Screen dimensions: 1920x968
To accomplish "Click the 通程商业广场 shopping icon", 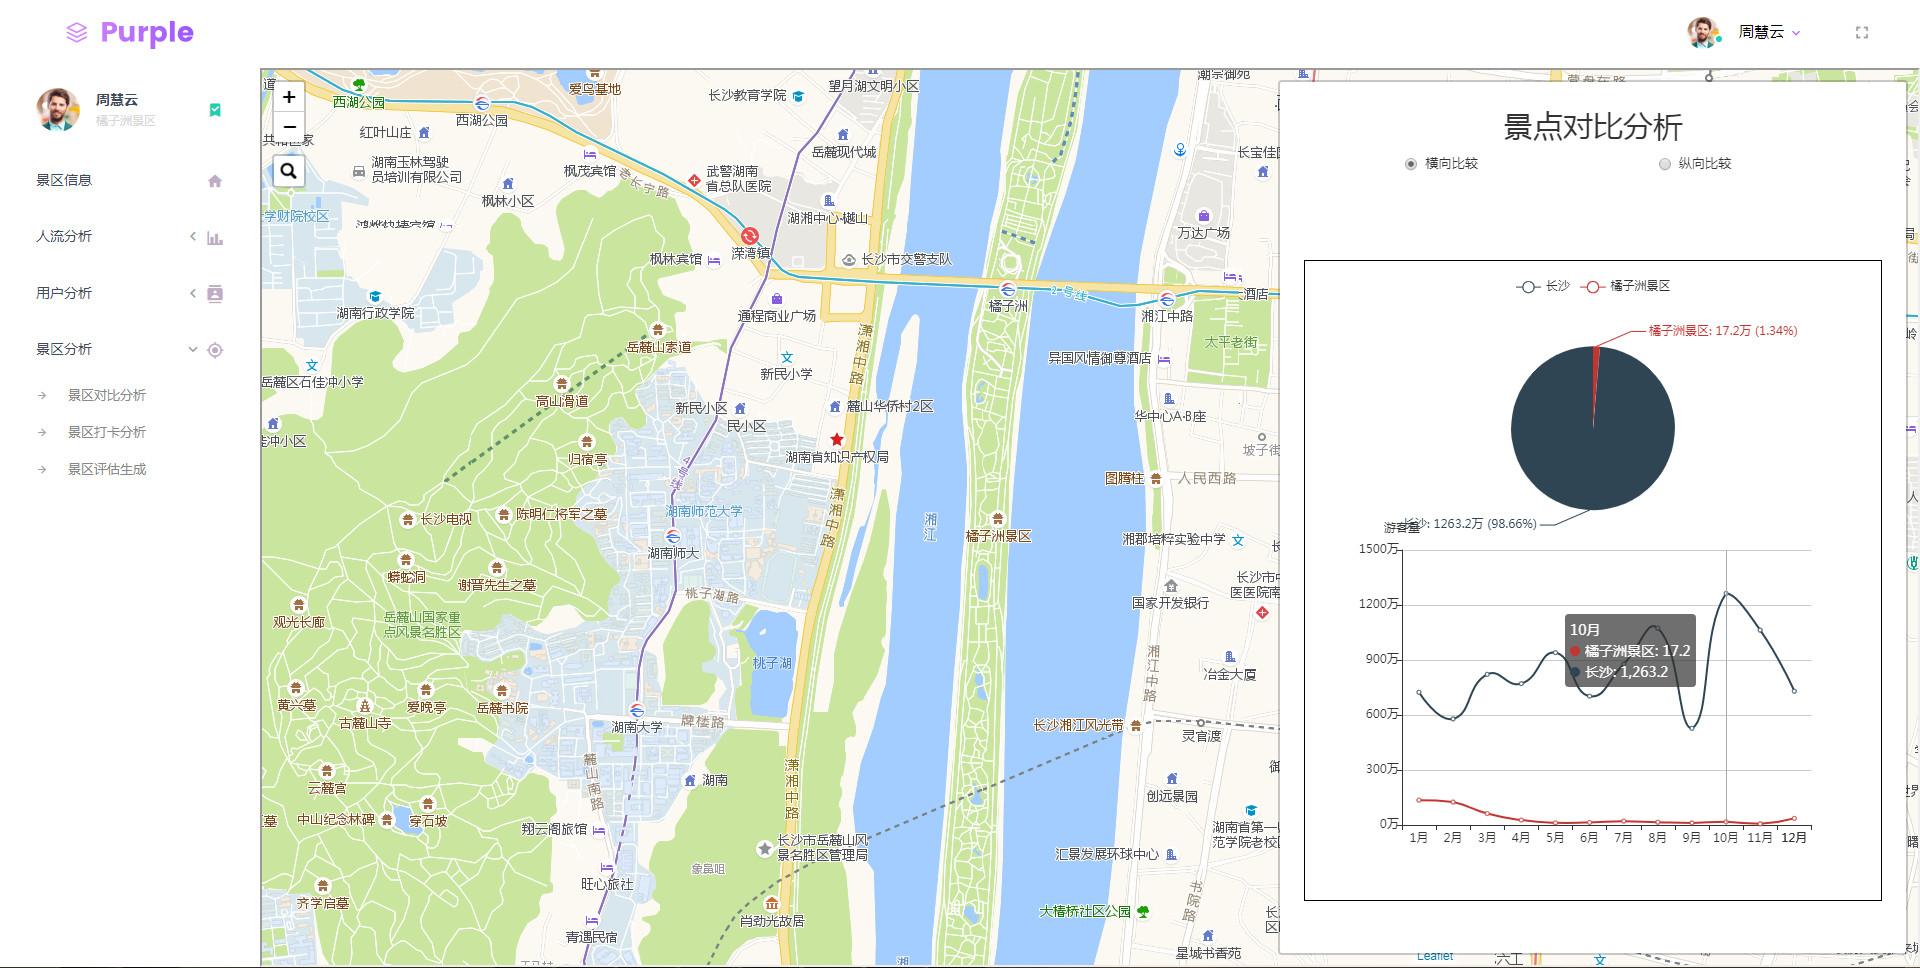I will coord(777,299).
